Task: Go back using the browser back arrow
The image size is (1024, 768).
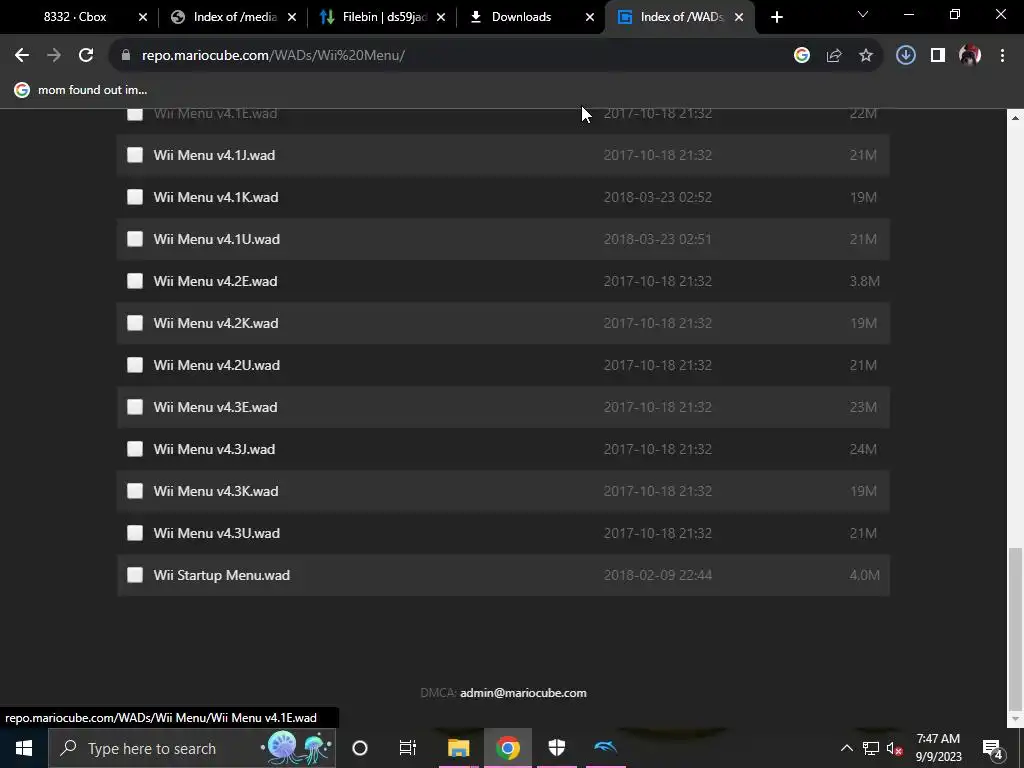Action: click(x=22, y=56)
